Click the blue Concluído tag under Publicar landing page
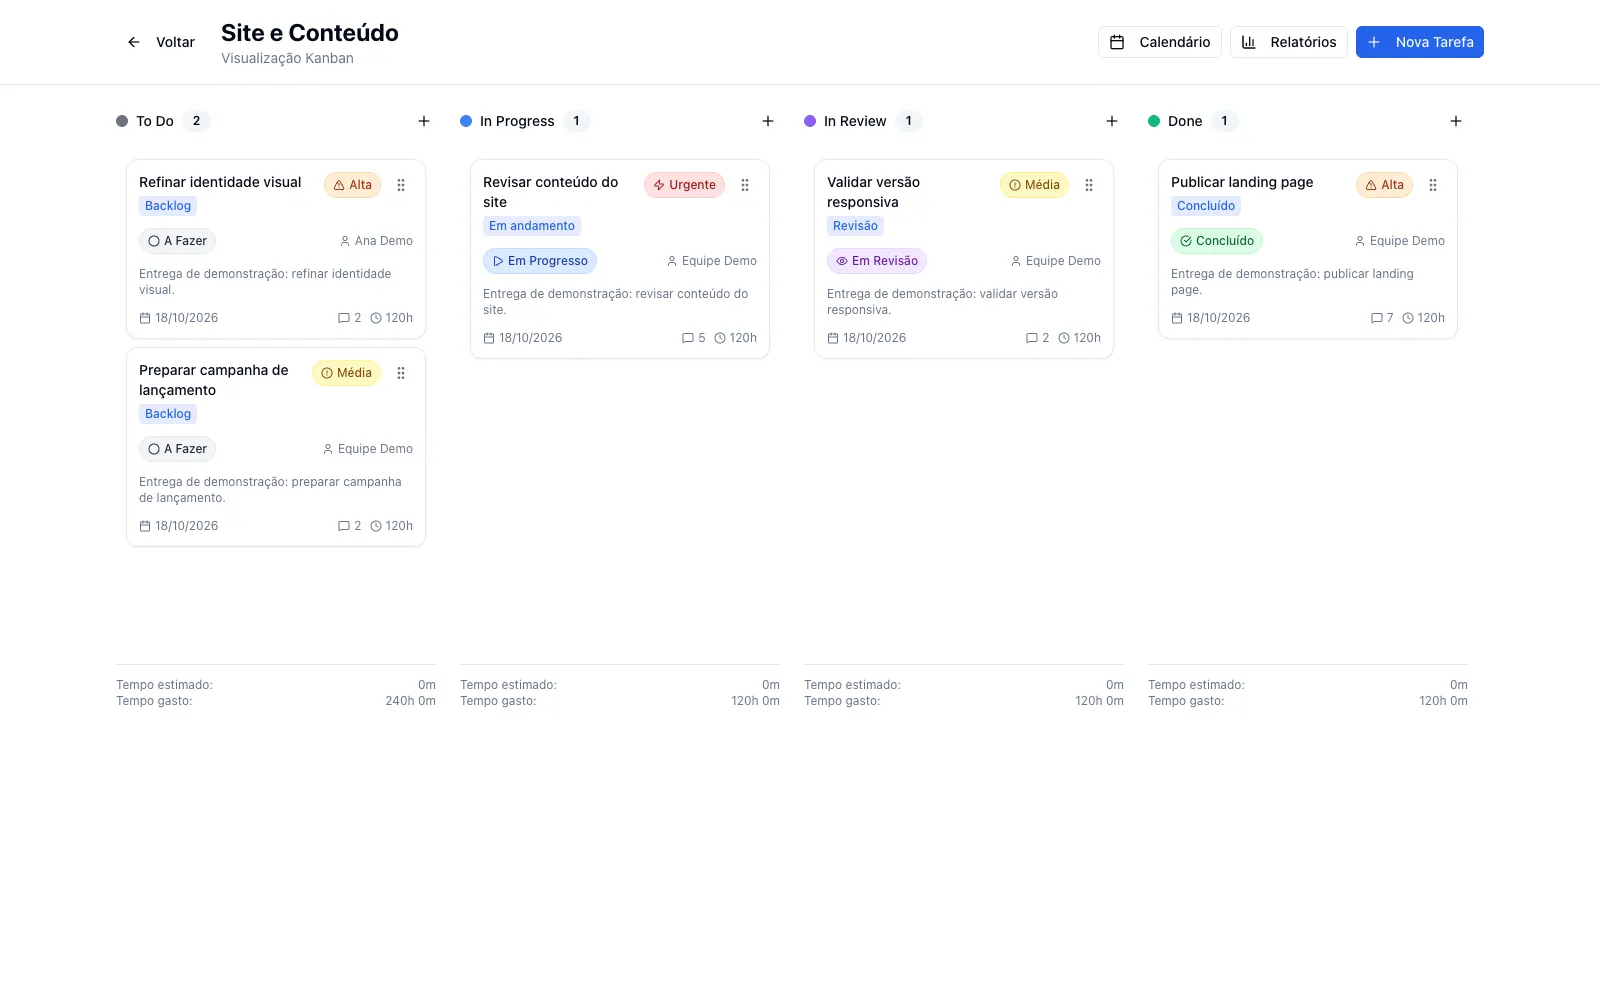This screenshot has width=1600, height=1000. coord(1206,206)
